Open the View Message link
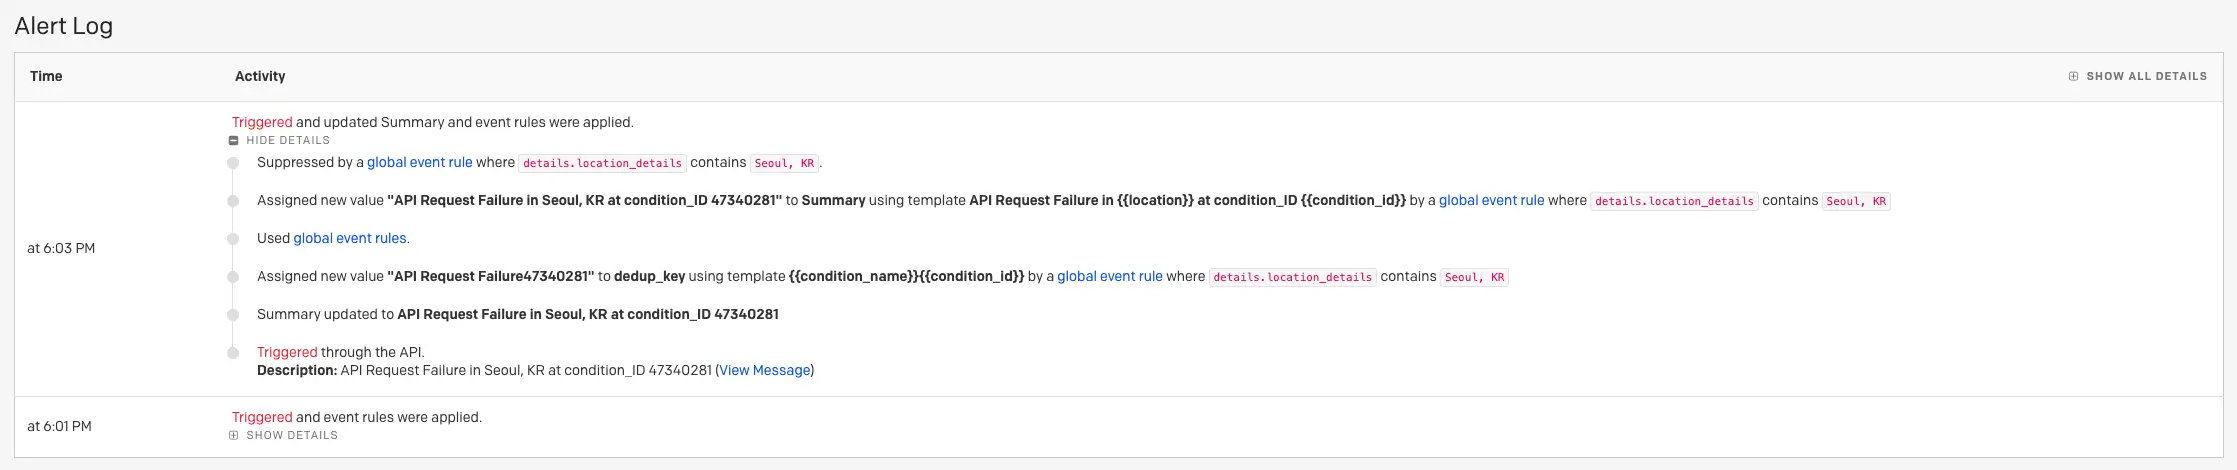The image size is (2237, 470). click(x=765, y=371)
